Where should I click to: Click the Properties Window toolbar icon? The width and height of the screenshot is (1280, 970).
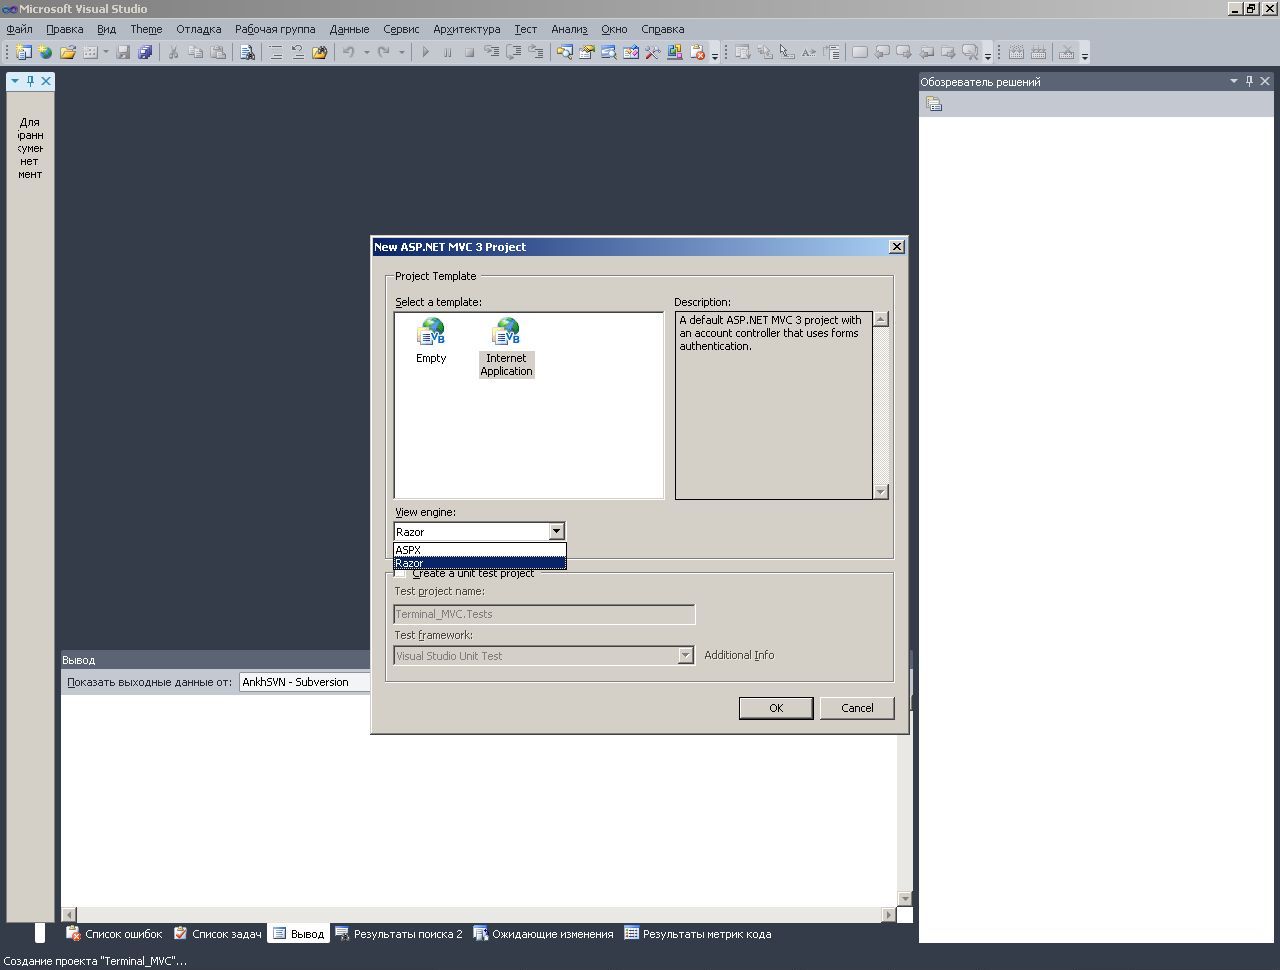587,52
